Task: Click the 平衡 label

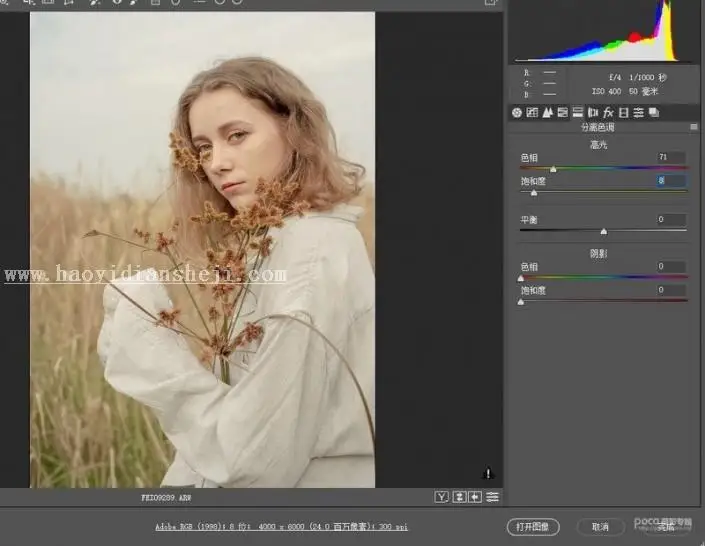Action: (x=529, y=220)
